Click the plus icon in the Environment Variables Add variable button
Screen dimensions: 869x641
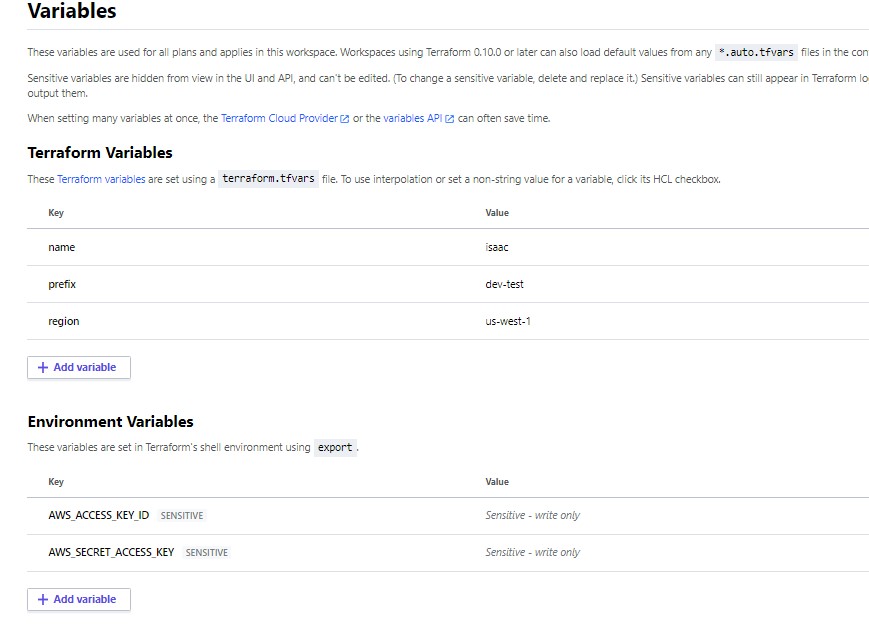coord(42,599)
